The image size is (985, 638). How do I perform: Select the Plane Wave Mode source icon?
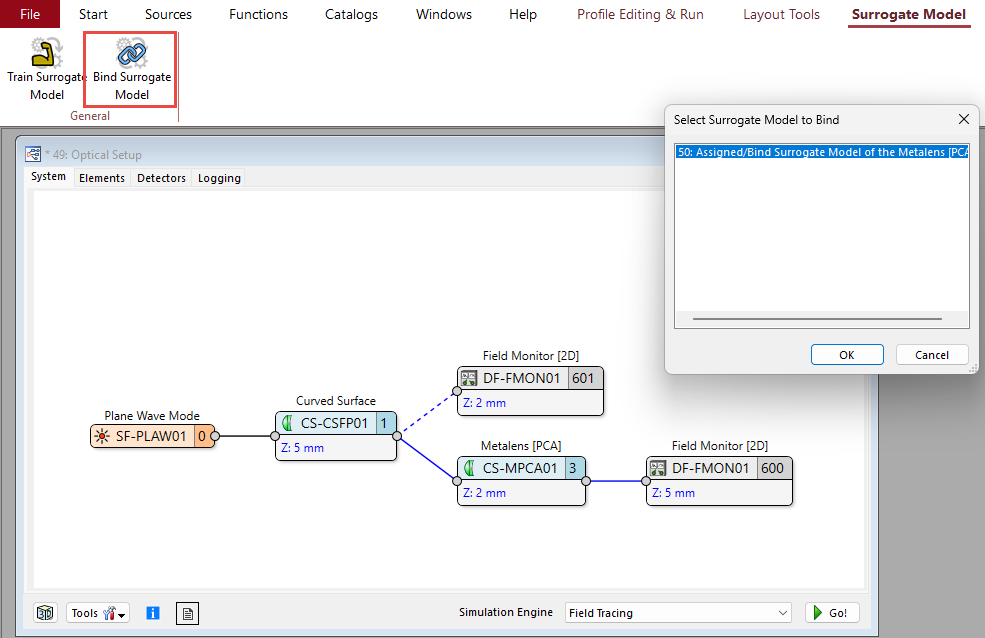point(101,436)
